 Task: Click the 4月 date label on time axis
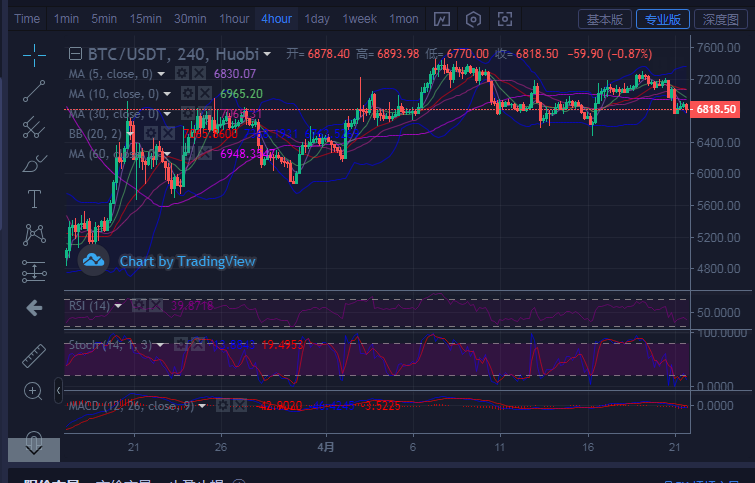326,447
